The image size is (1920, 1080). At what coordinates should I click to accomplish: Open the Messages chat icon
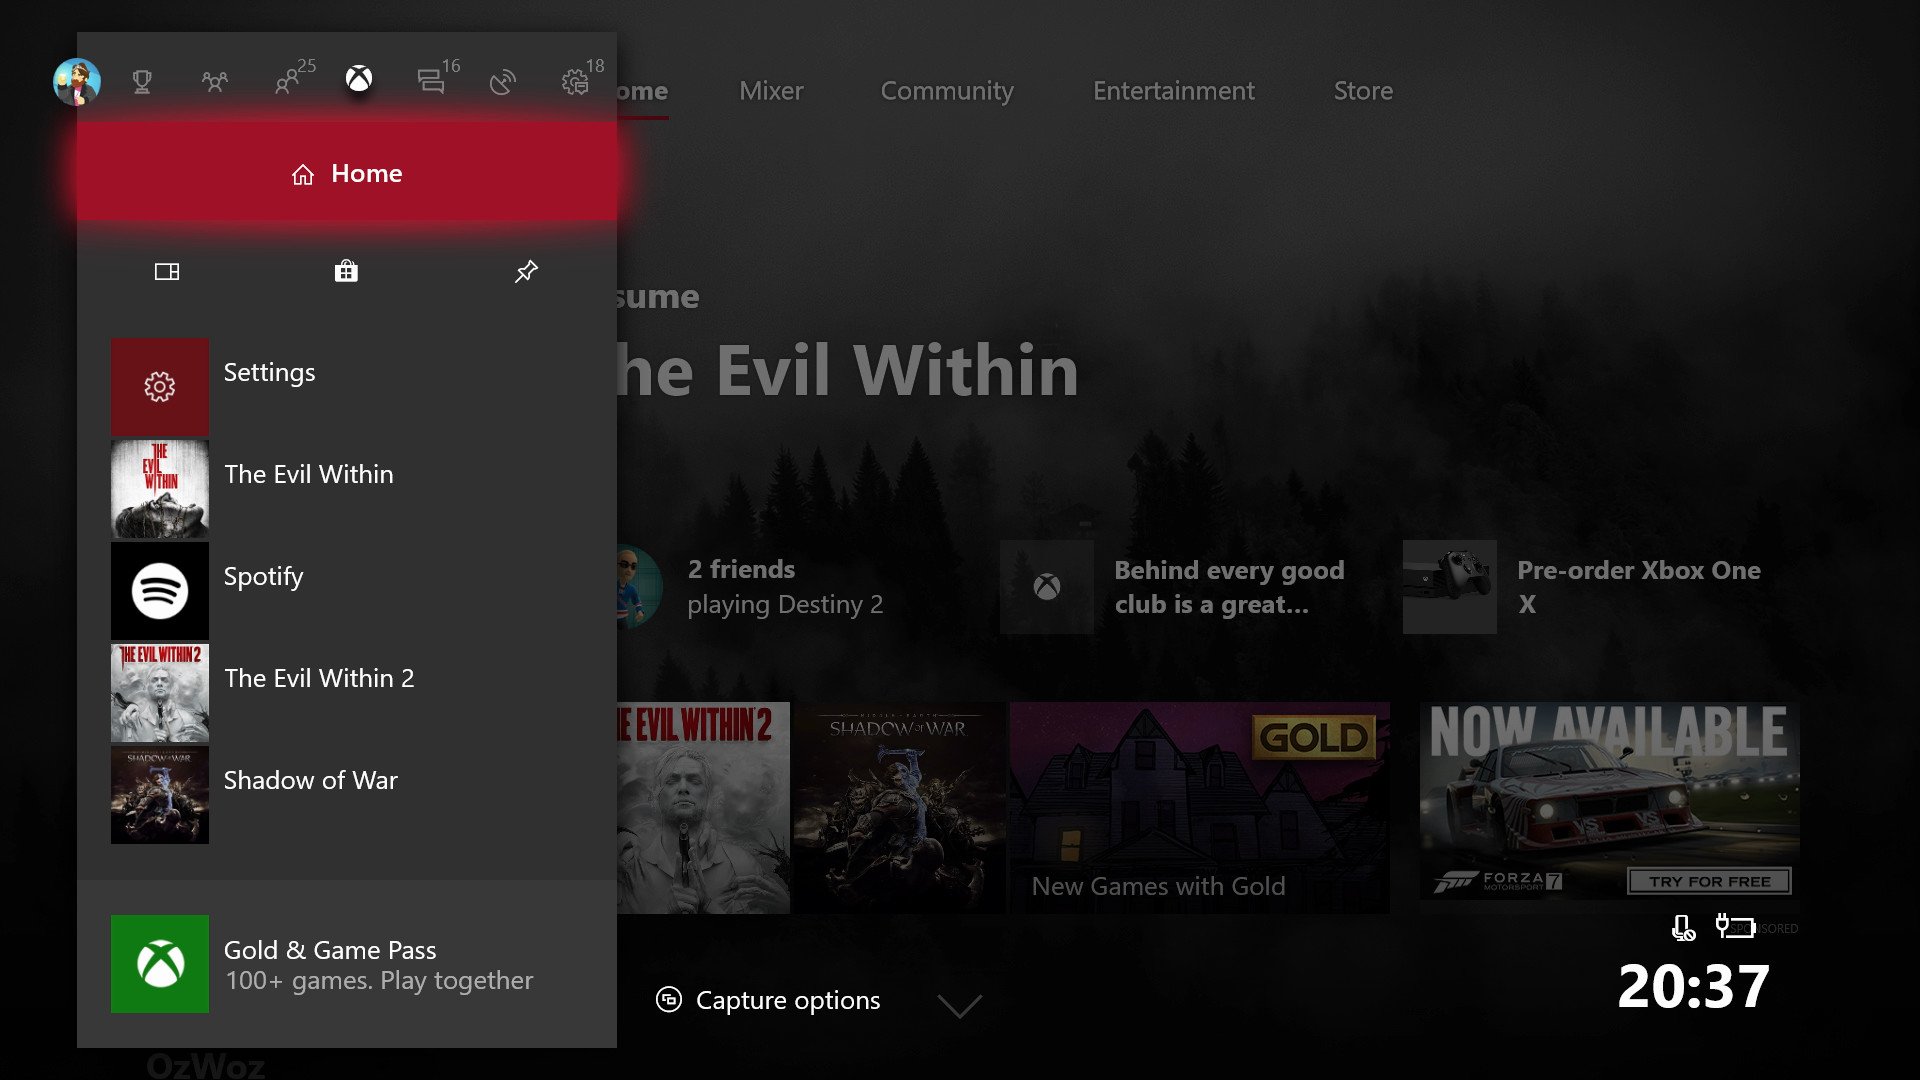(x=431, y=81)
